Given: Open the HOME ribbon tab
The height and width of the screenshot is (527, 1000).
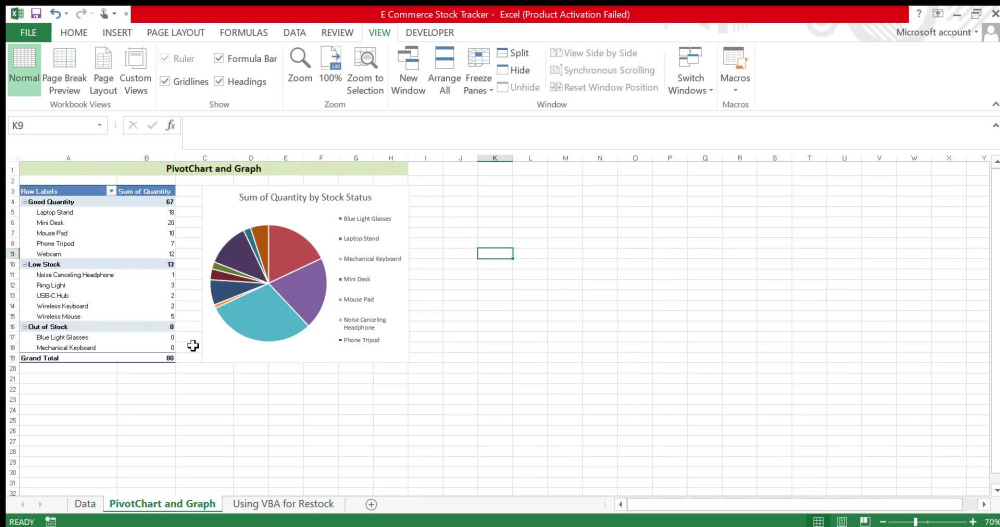Looking at the screenshot, I should pos(74,33).
